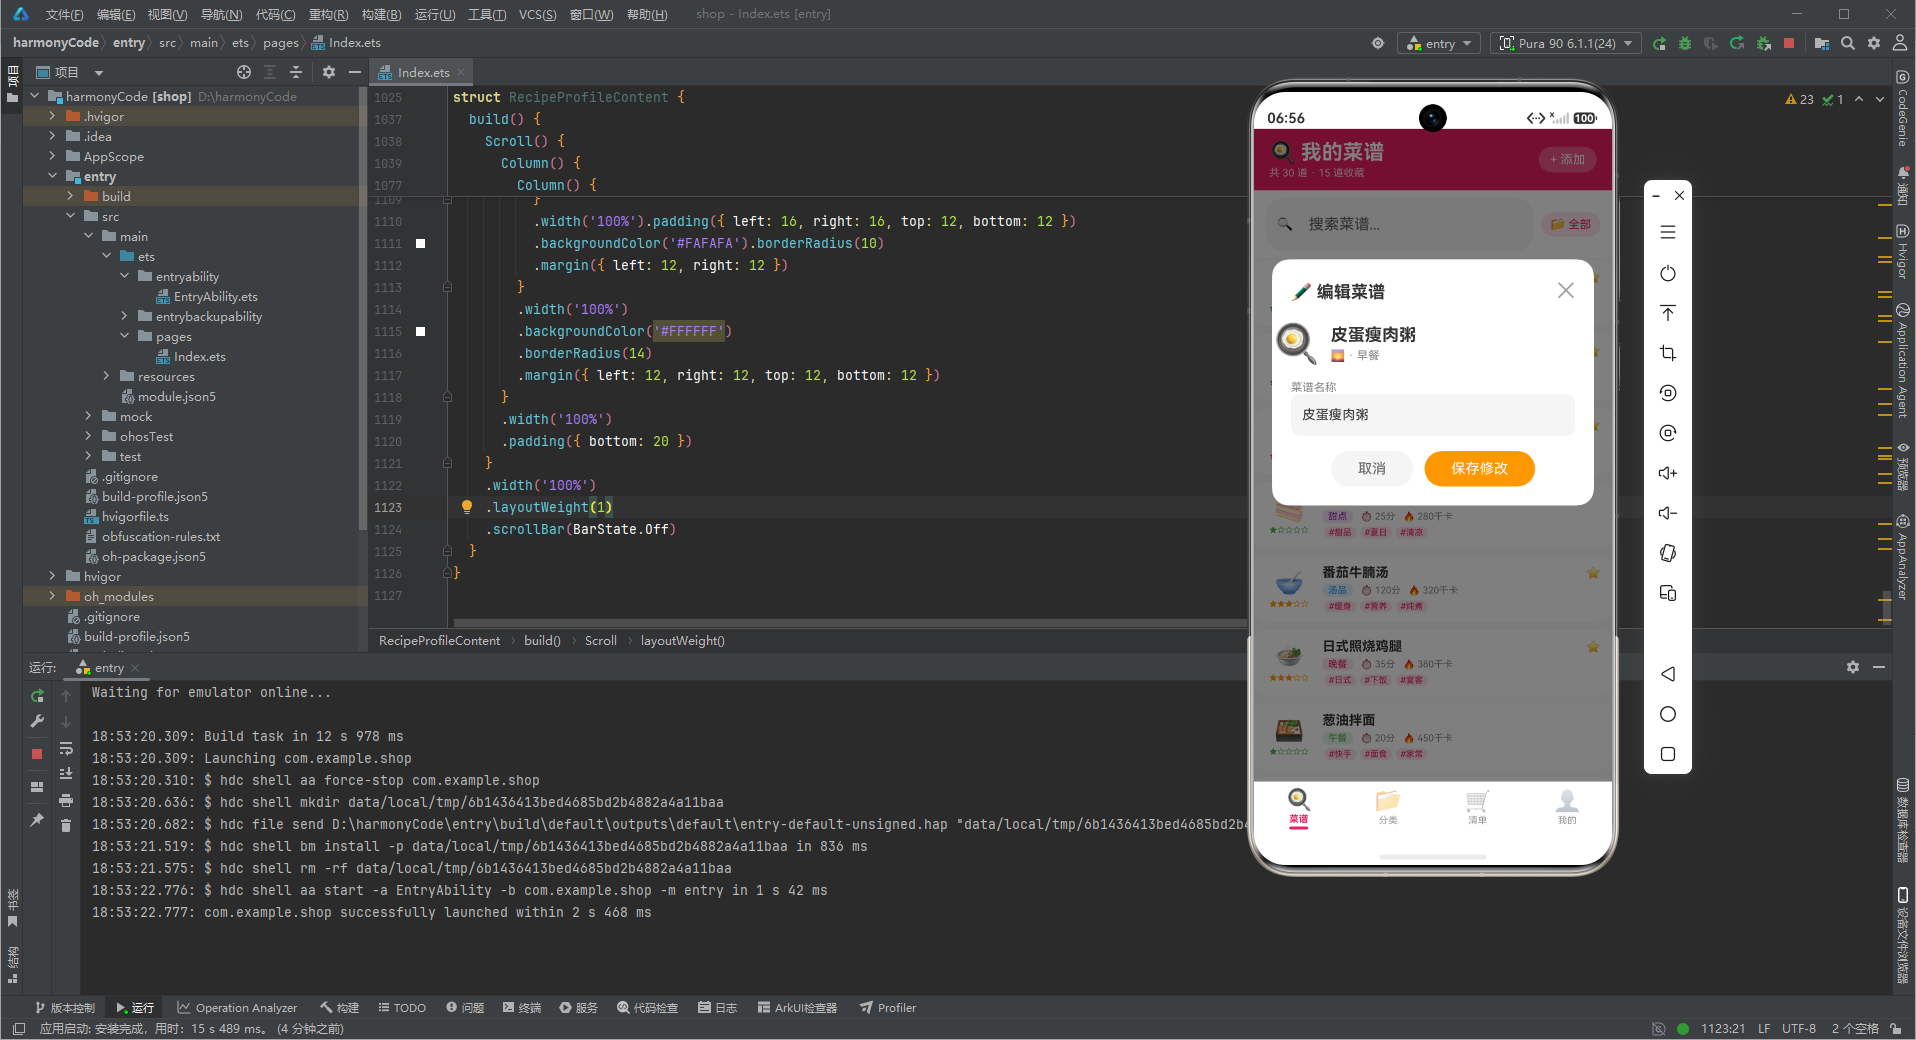Click the emulator screenshot crop icon
This screenshot has width=1916, height=1040.
pos(1668,353)
